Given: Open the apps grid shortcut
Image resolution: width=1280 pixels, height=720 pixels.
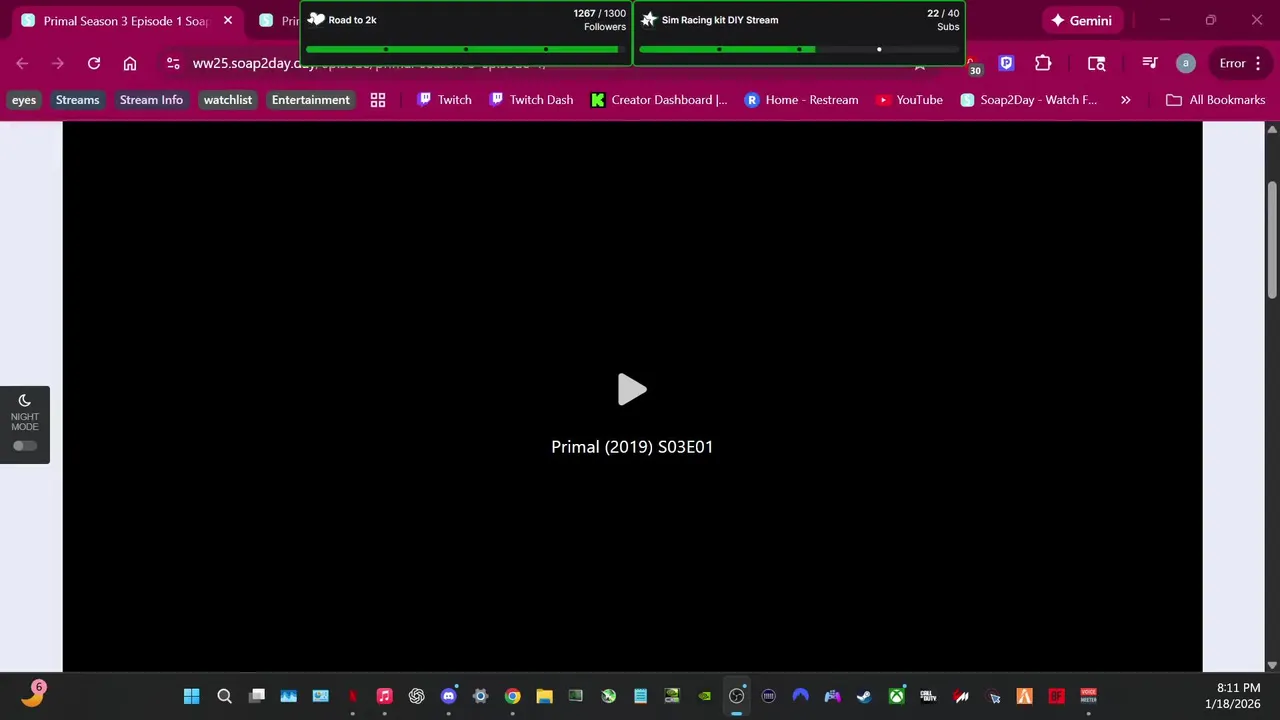Looking at the screenshot, I should (378, 100).
